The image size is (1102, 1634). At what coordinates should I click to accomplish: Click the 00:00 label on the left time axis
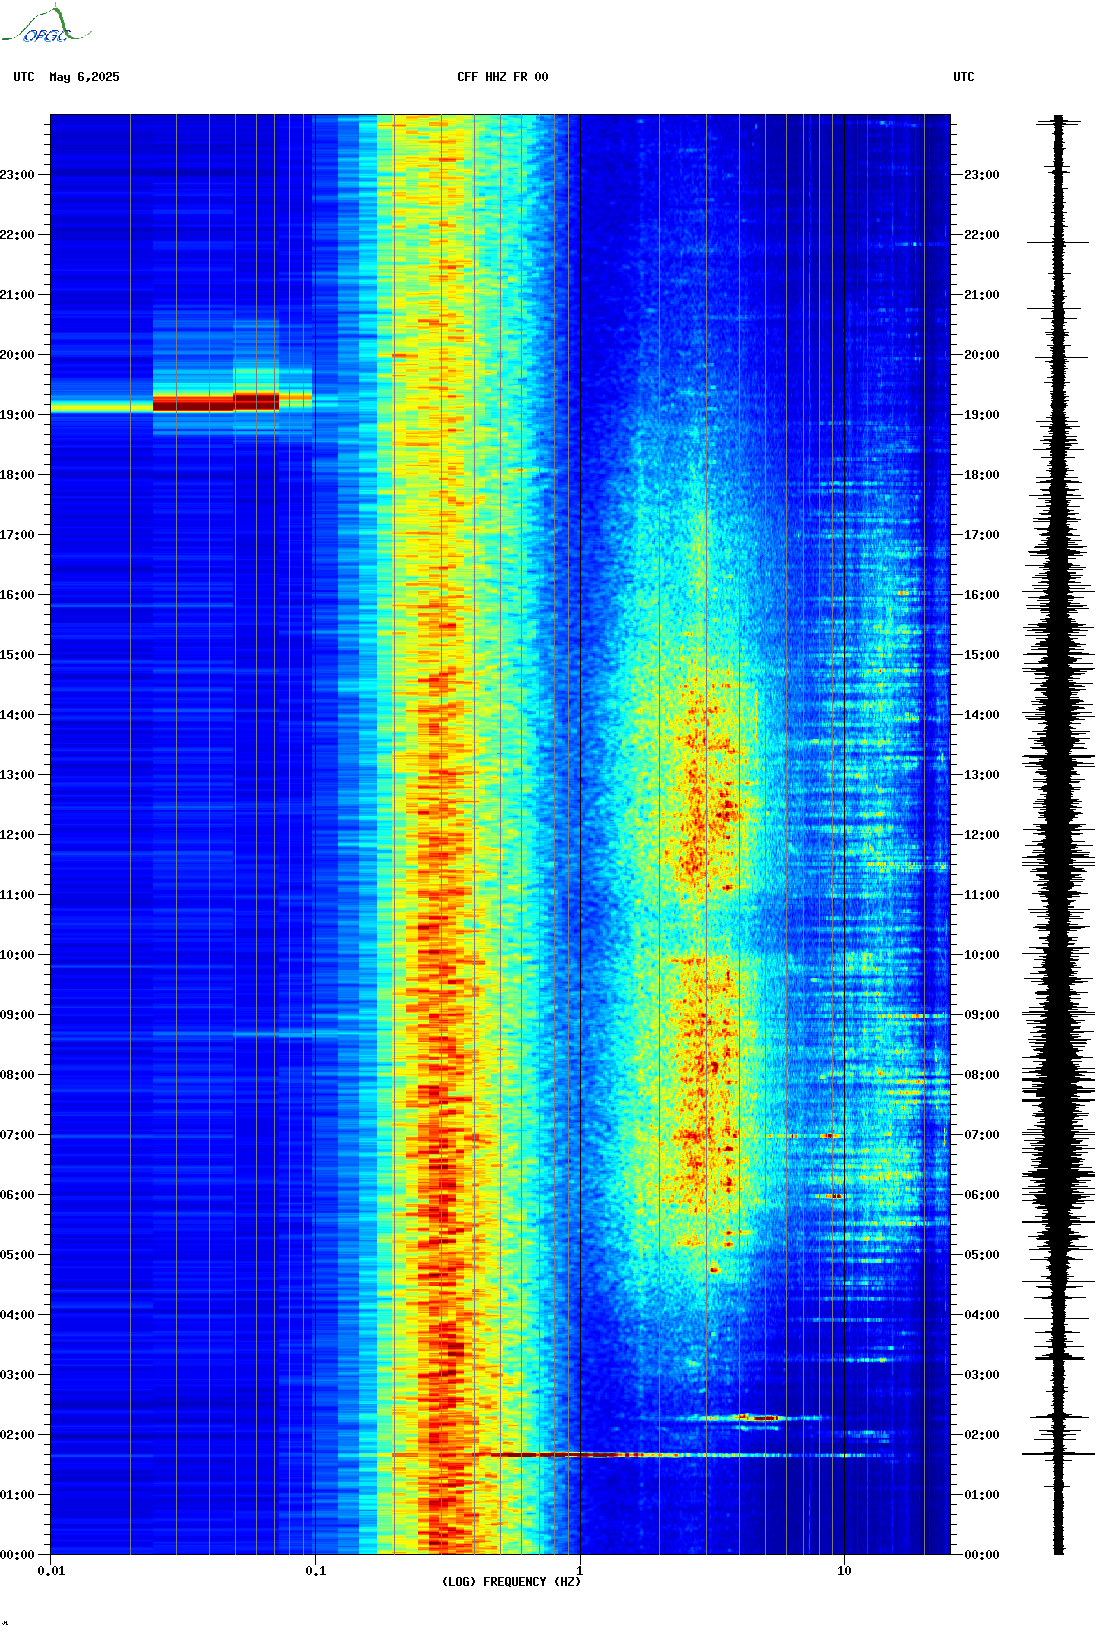coord(17,1555)
